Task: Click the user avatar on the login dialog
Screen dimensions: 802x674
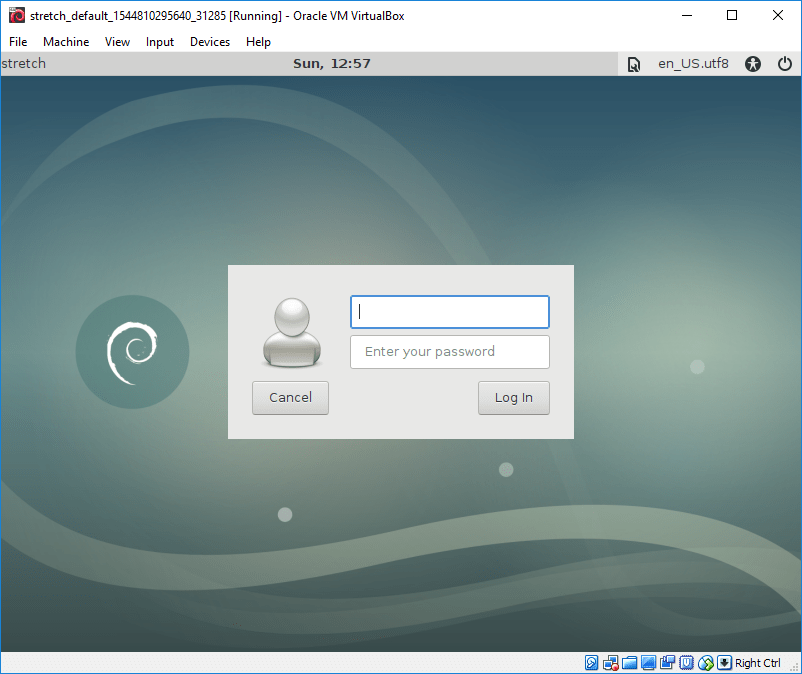Action: [290, 331]
